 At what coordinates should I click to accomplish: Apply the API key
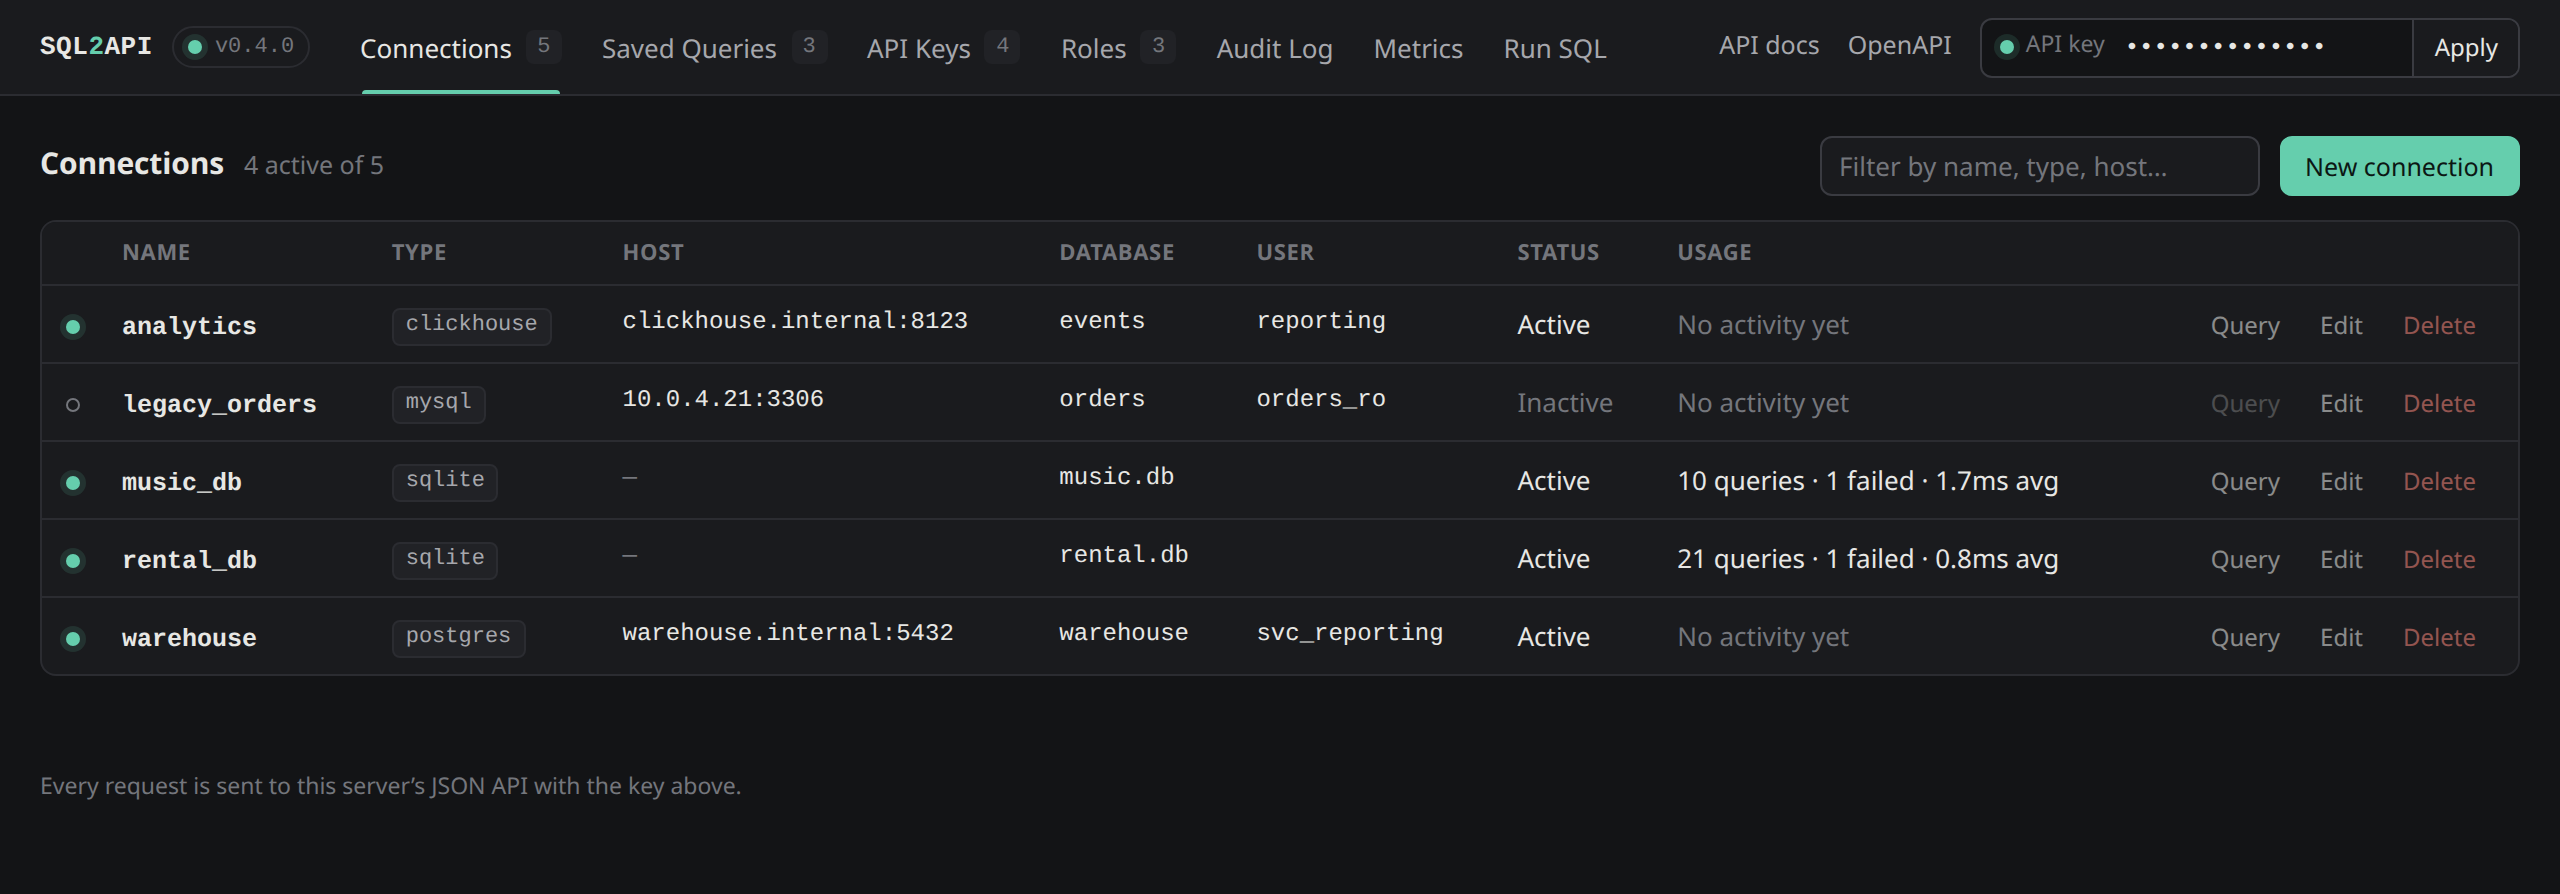coord(2465,48)
